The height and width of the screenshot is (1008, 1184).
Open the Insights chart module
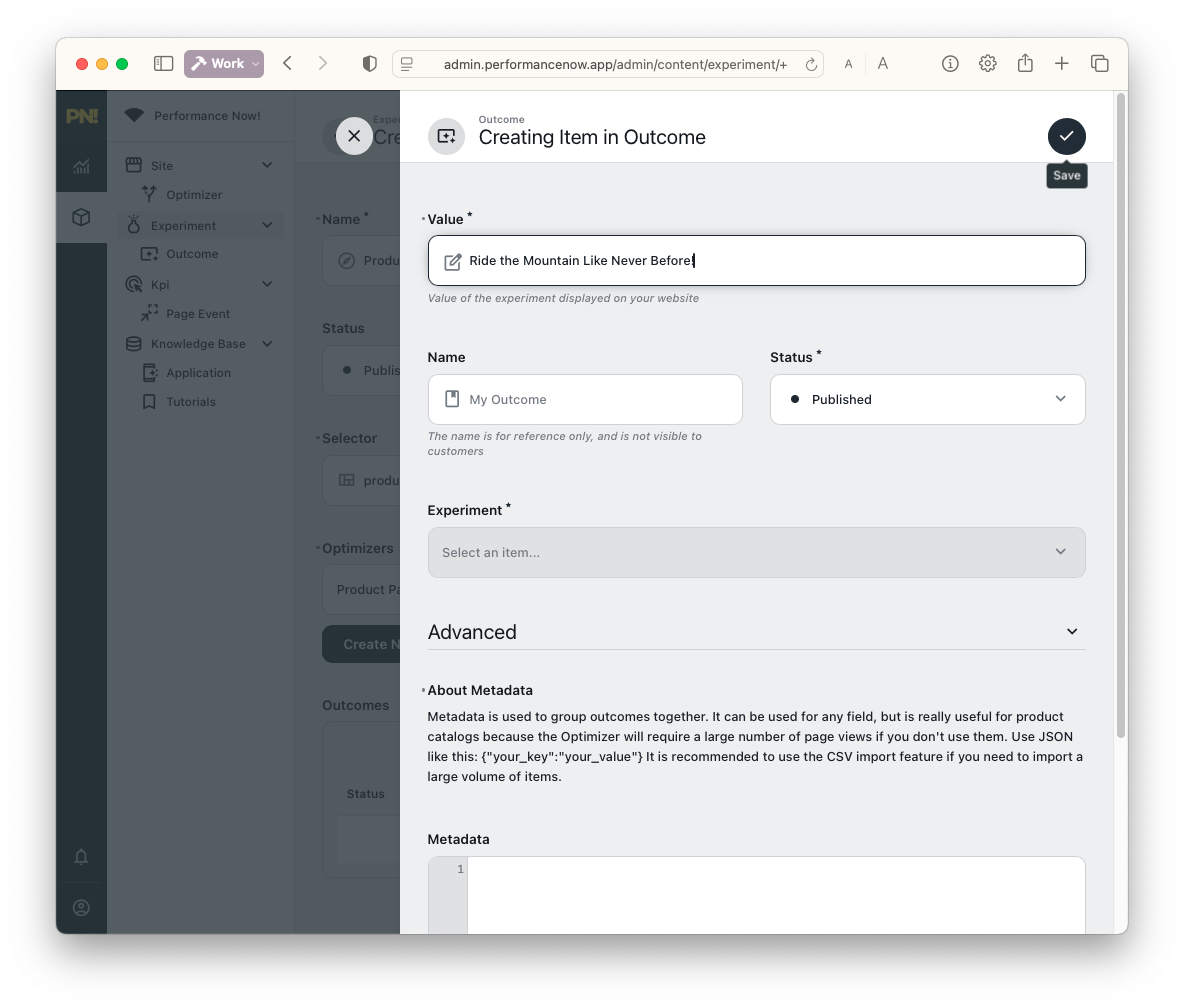click(82, 167)
